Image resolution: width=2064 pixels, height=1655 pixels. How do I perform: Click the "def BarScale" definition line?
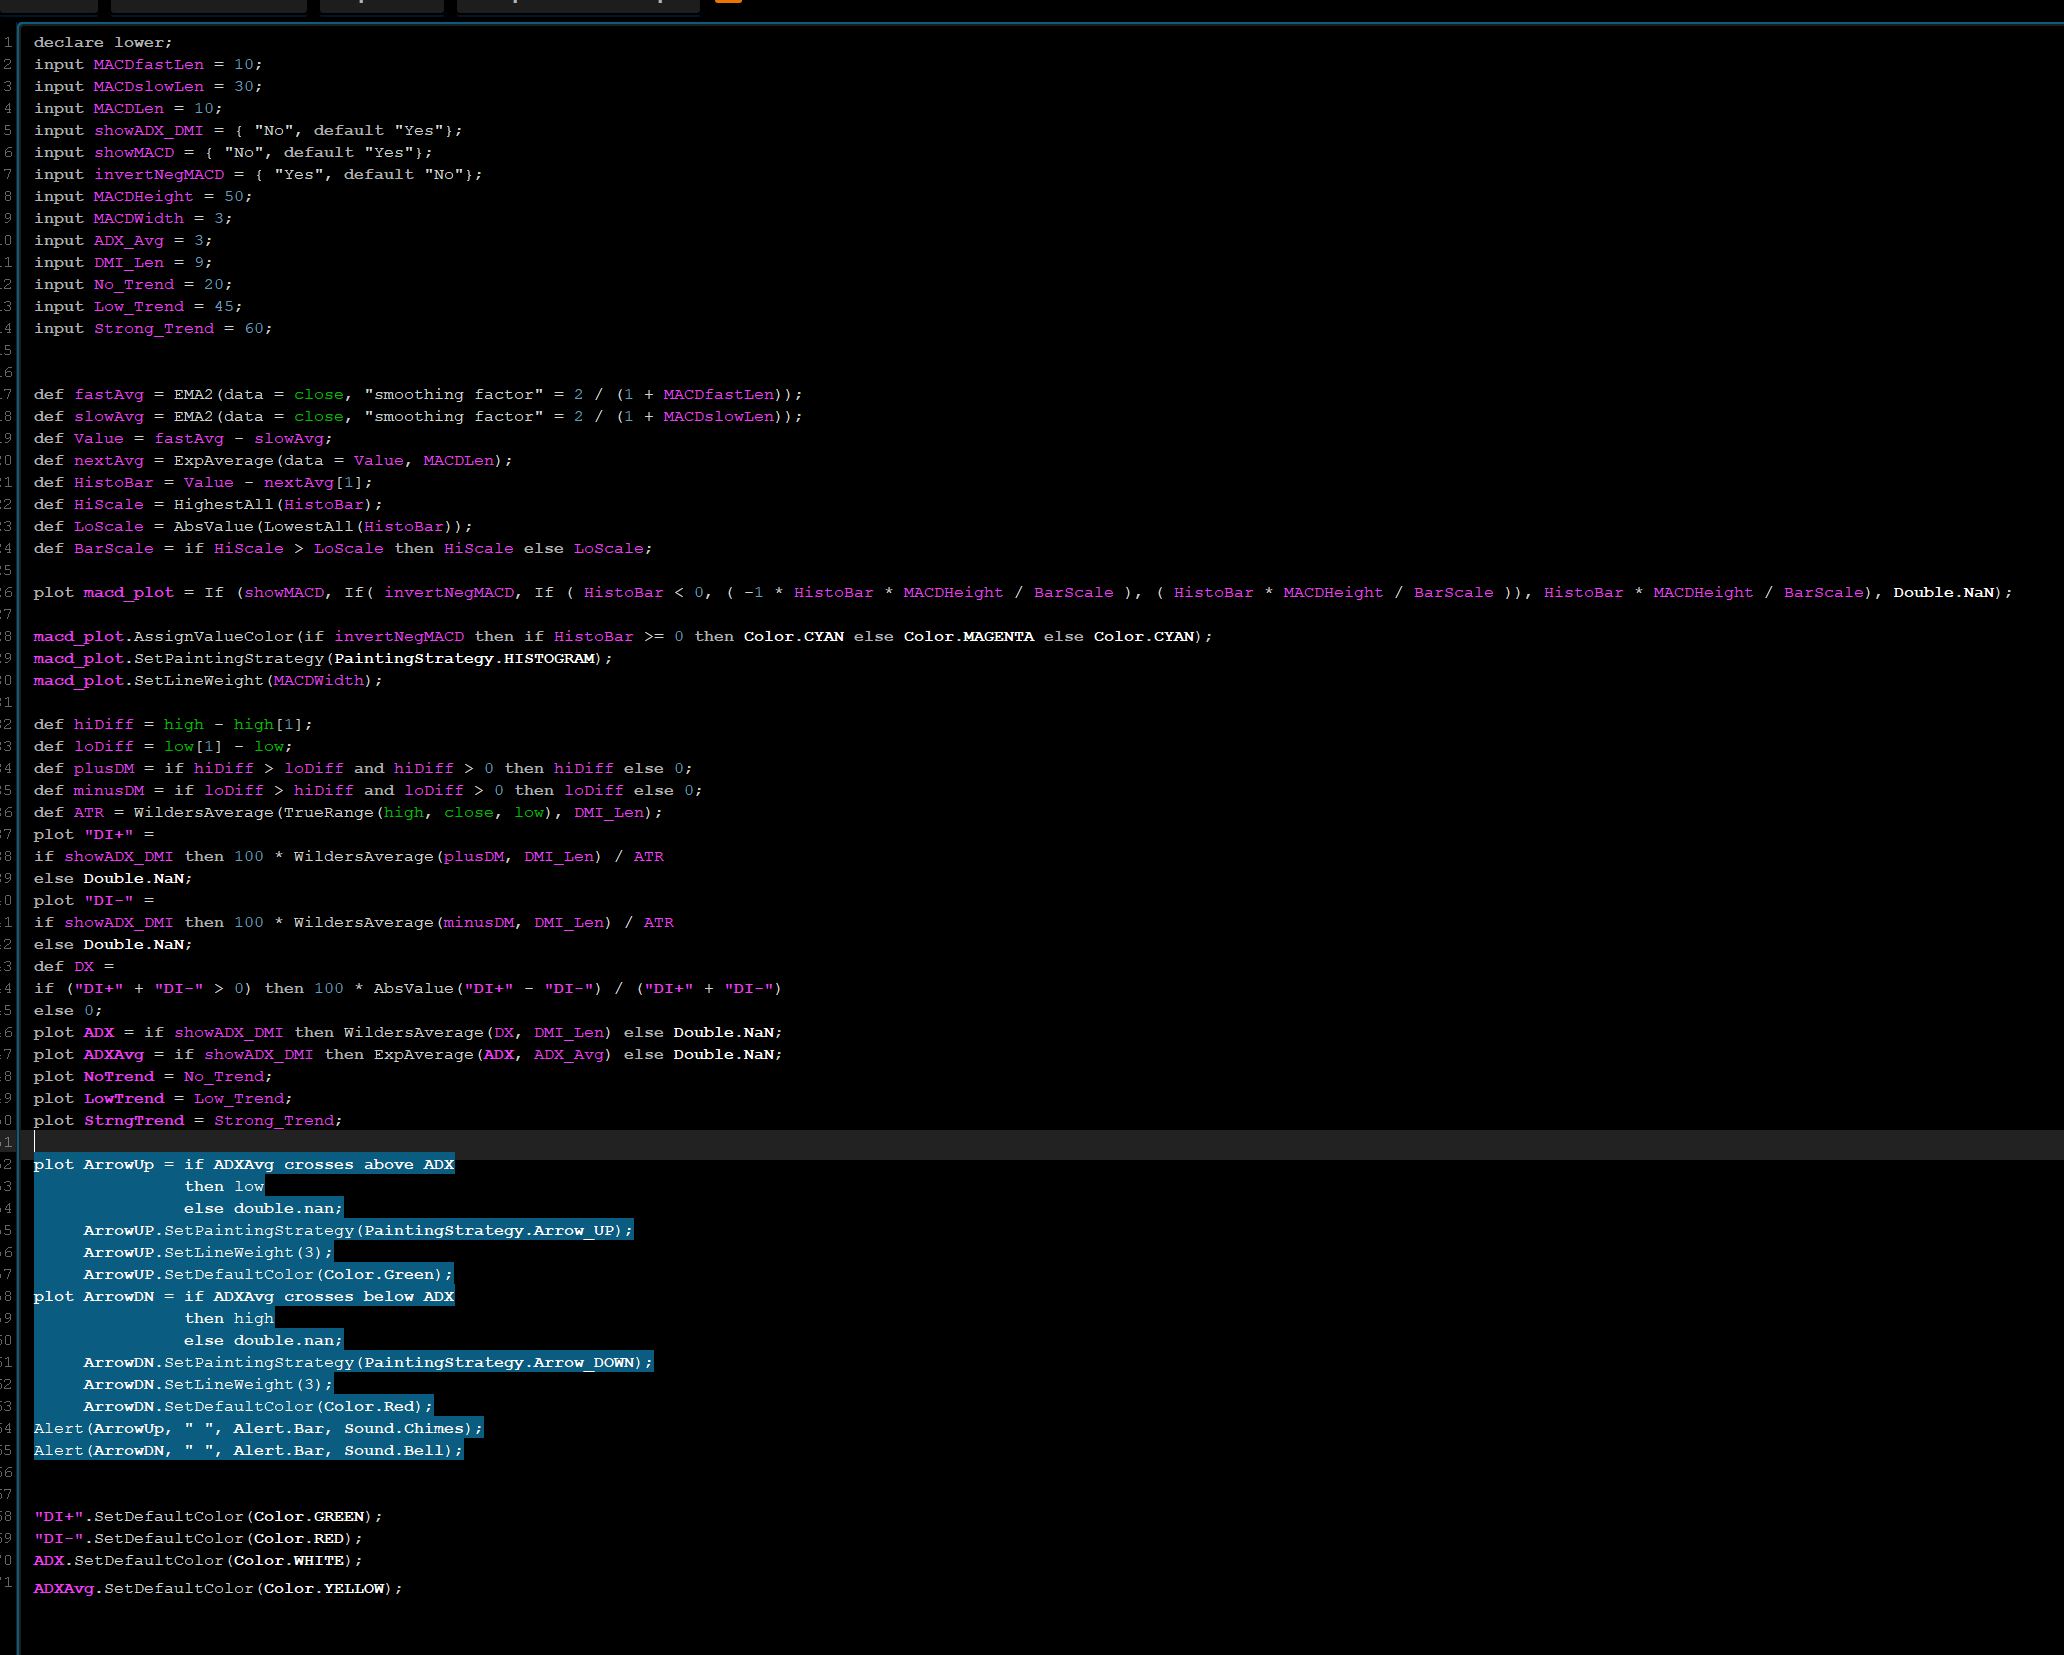(343, 548)
